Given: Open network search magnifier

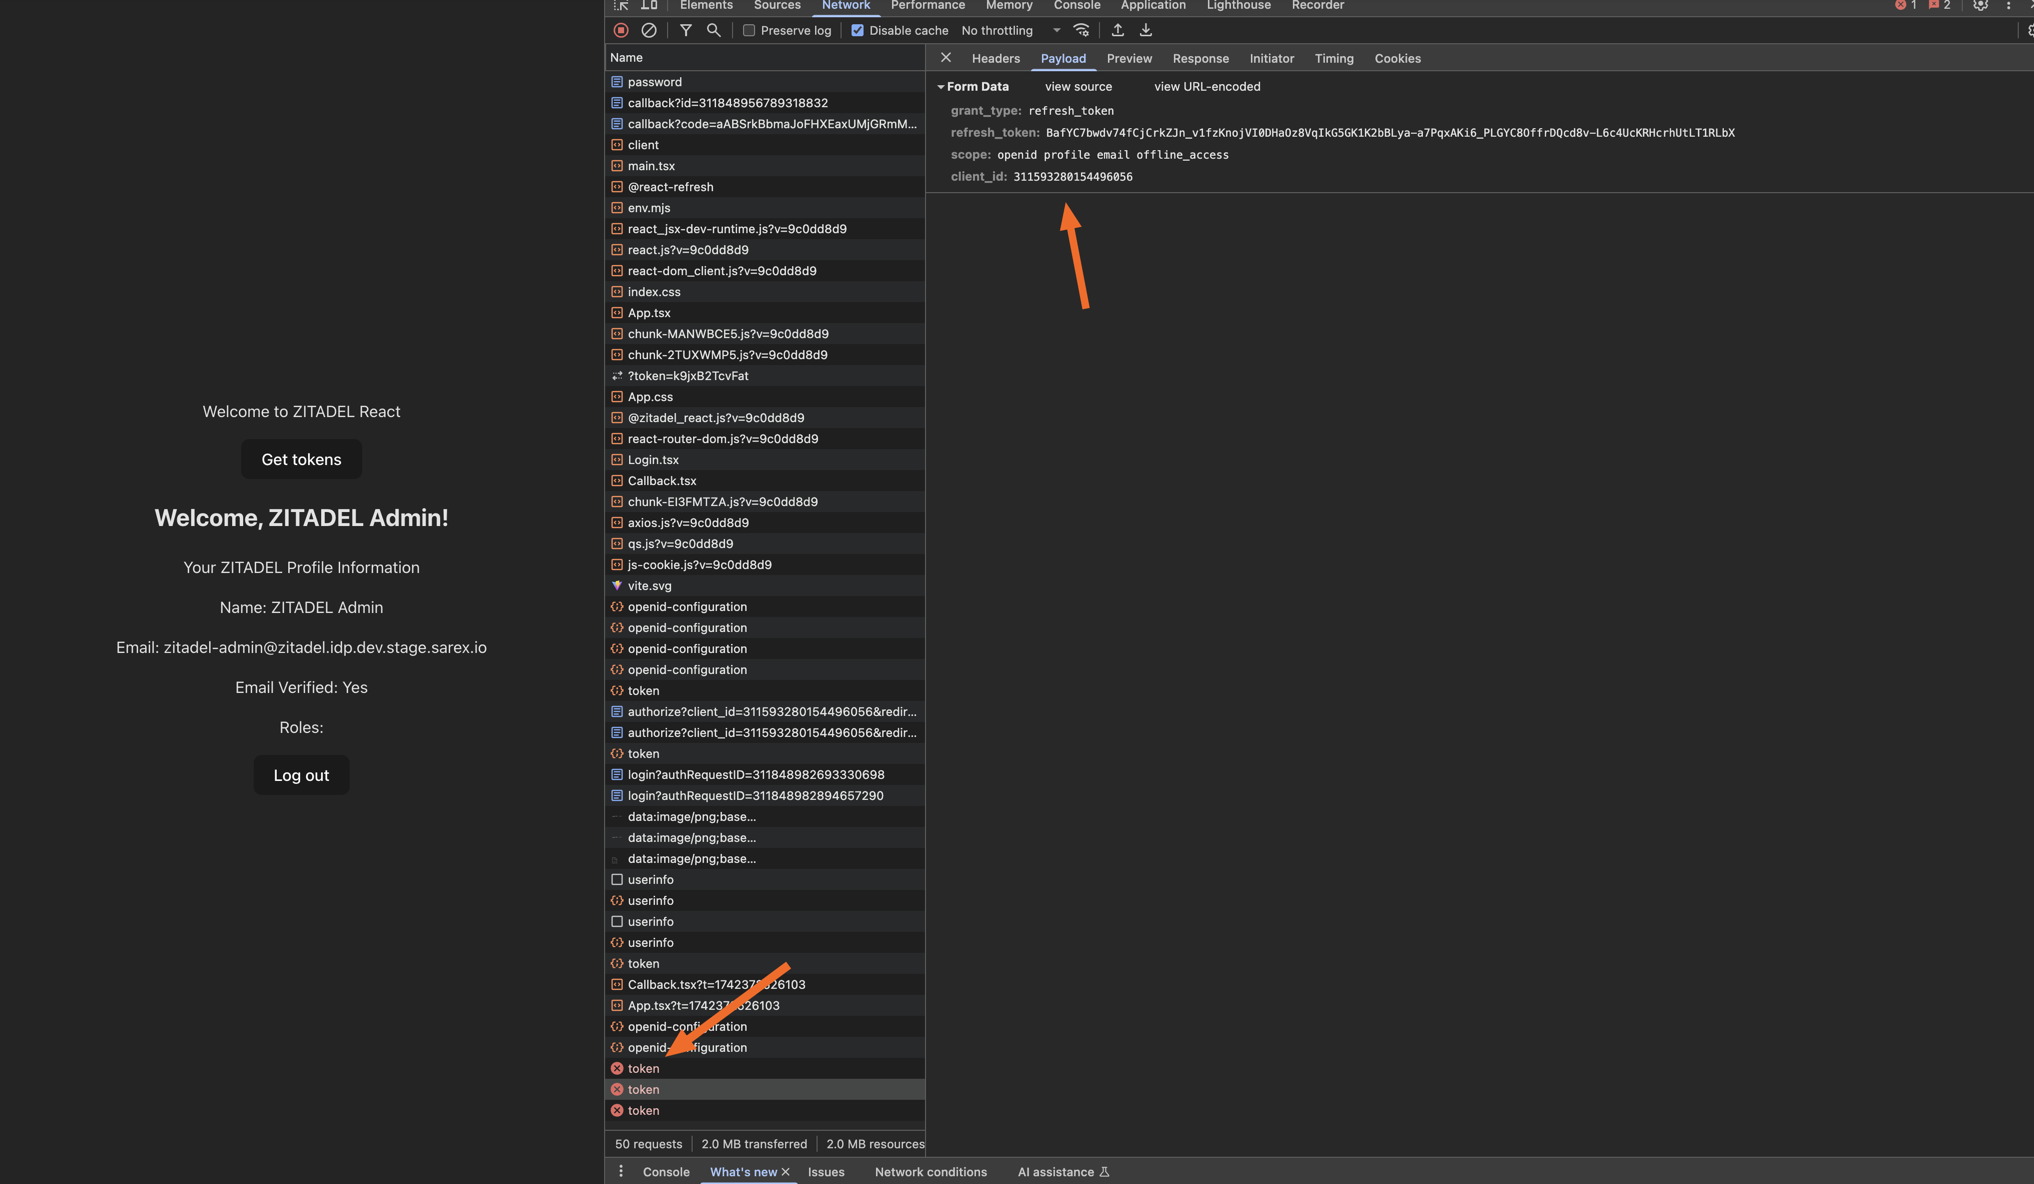Looking at the screenshot, I should tap(714, 30).
